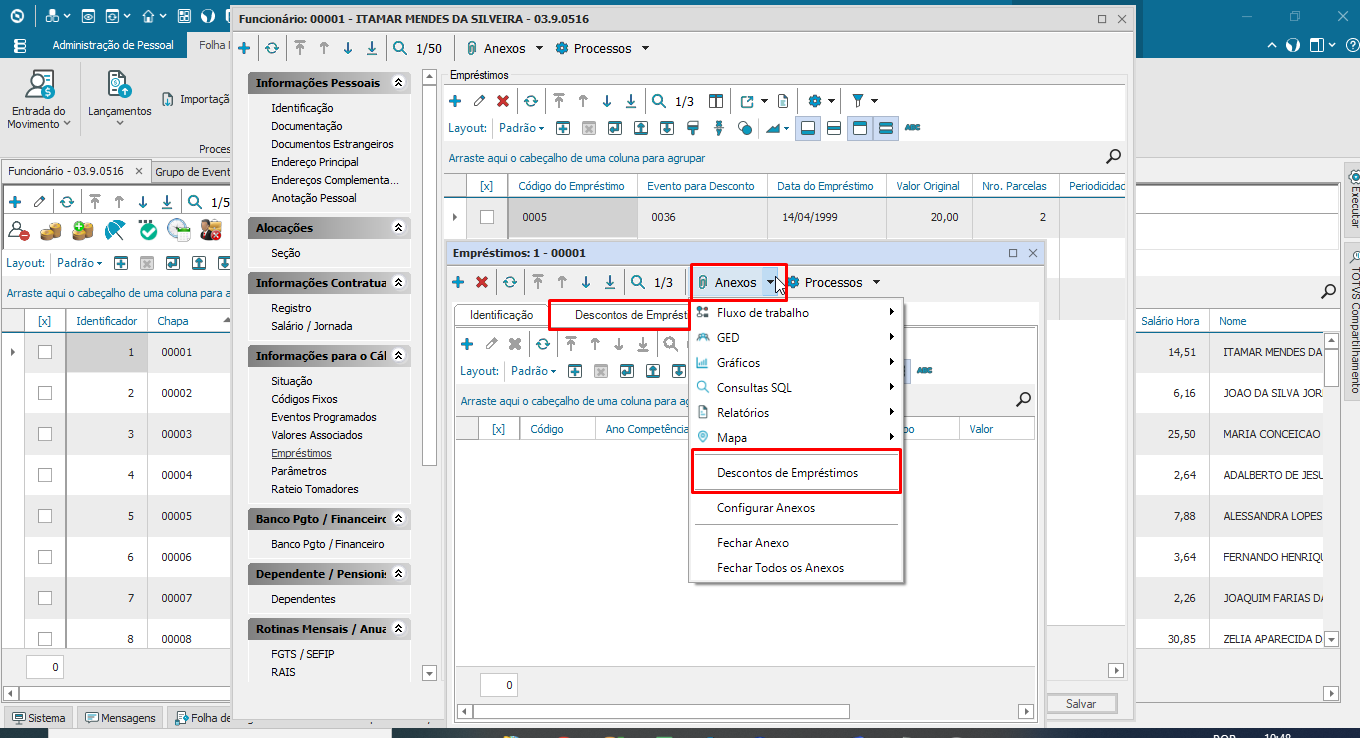This screenshot has height=738, width=1360.
Task: Click remove employee icon in Funcionário list toolbar
Action: point(18,231)
